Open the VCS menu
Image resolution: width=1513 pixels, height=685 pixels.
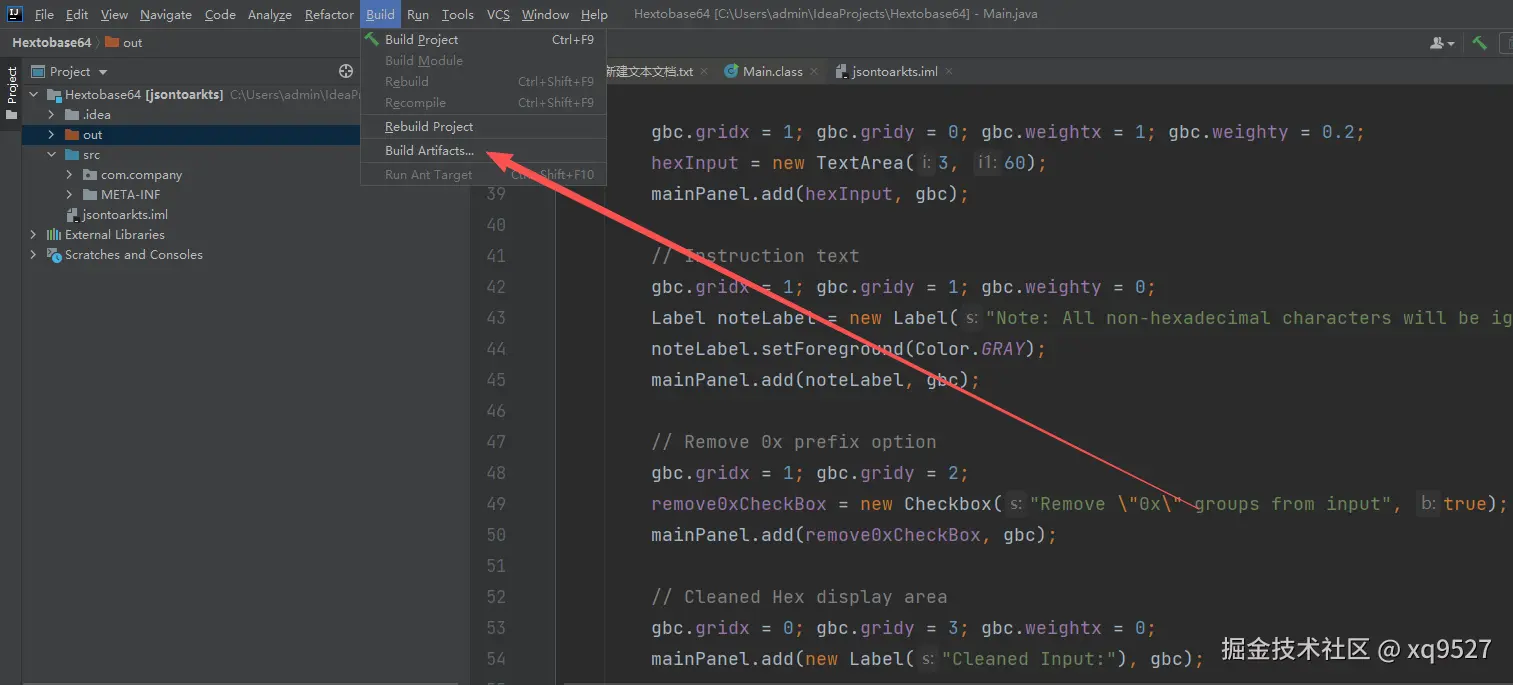point(498,14)
